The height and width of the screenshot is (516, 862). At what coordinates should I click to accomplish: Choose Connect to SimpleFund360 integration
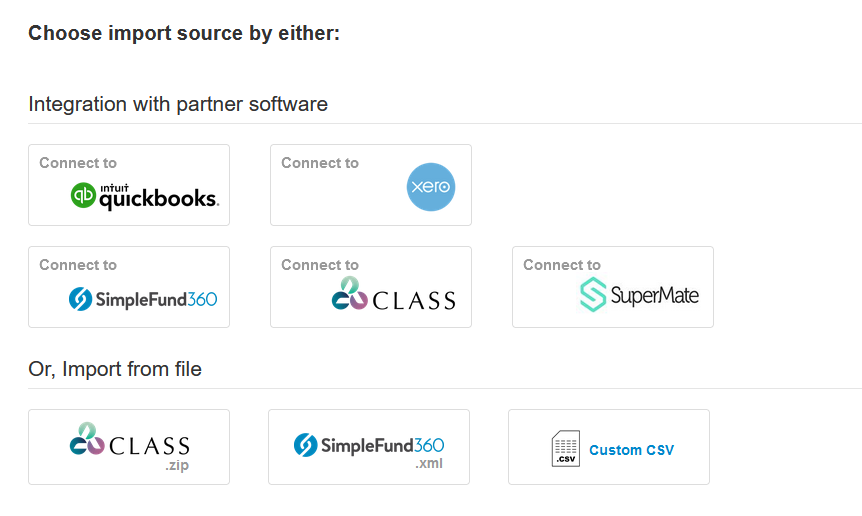point(129,287)
